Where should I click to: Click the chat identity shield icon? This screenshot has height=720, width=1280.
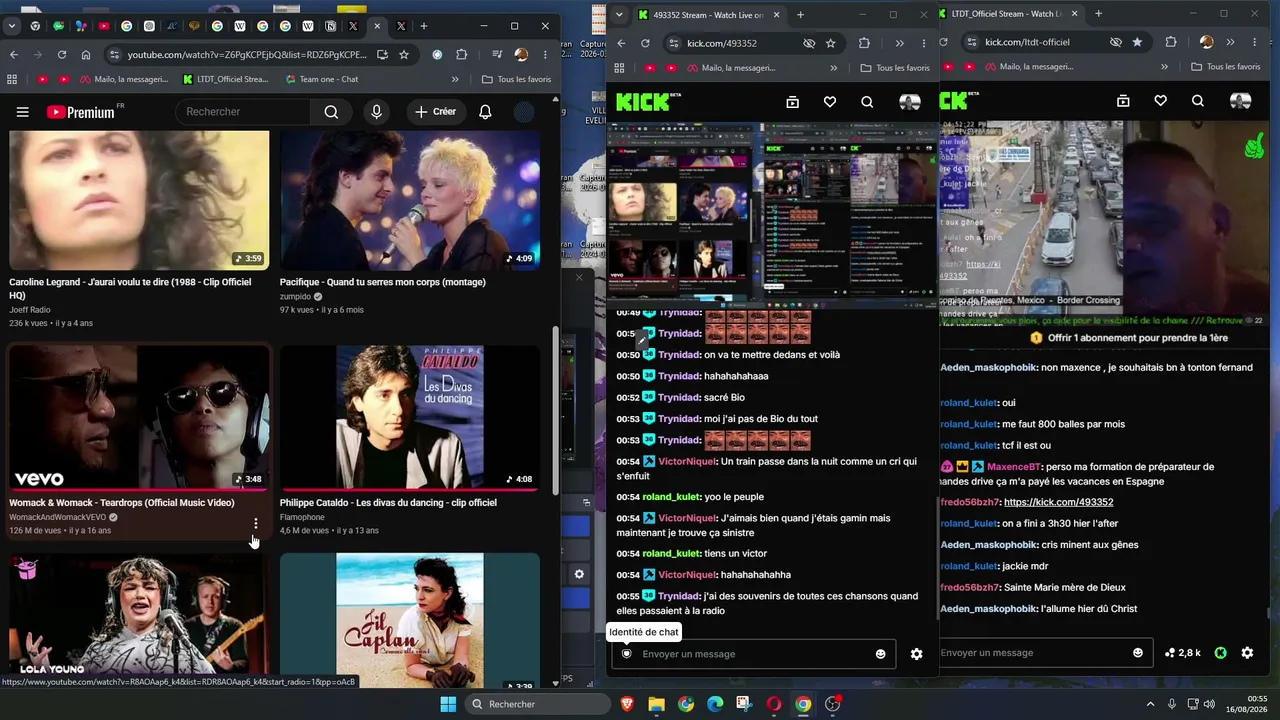pyautogui.click(x=627, y=654)
